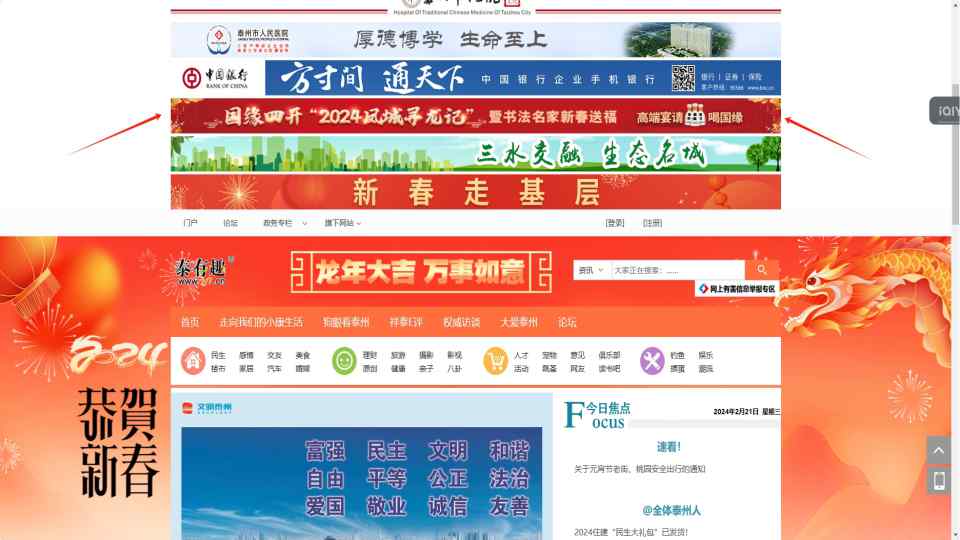Viewport: 960px width, 540px height.
Task: Click the Bank of China logo
Action: point(216,78)
